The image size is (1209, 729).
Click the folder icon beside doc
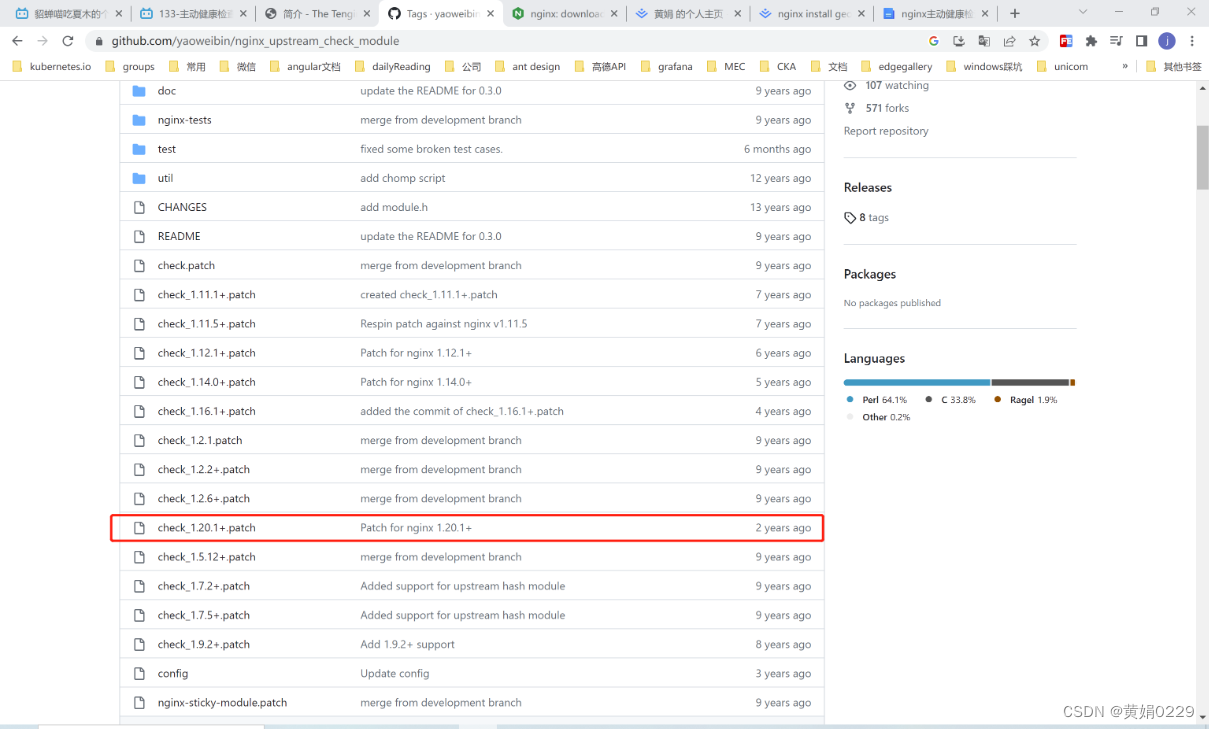[139, 91]
